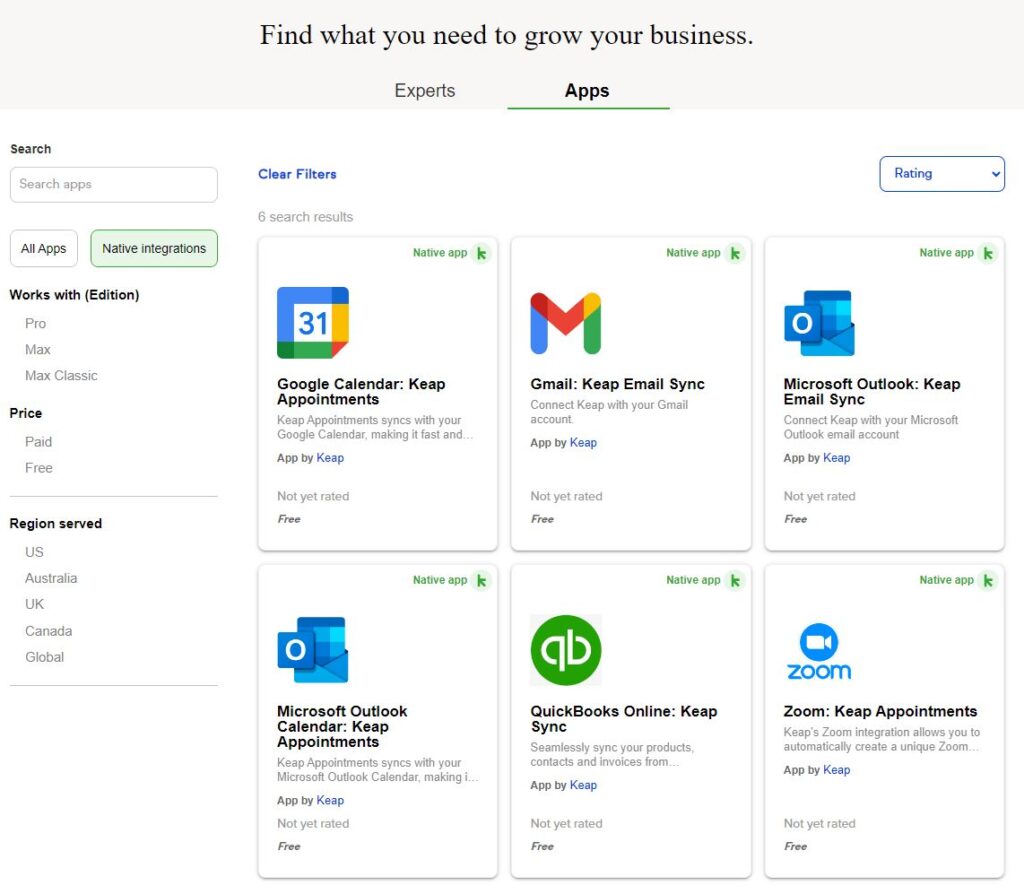Switch to the Experts tab

(x=424, y=91)
